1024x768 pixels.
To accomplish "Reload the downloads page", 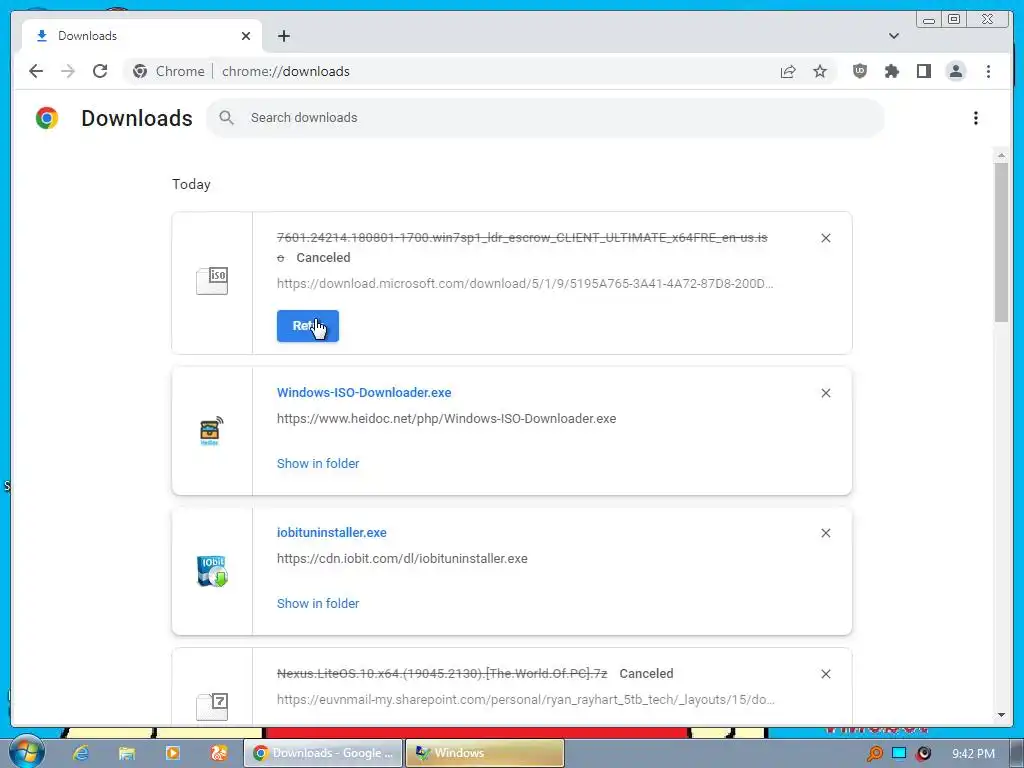I will coord(100,71).
